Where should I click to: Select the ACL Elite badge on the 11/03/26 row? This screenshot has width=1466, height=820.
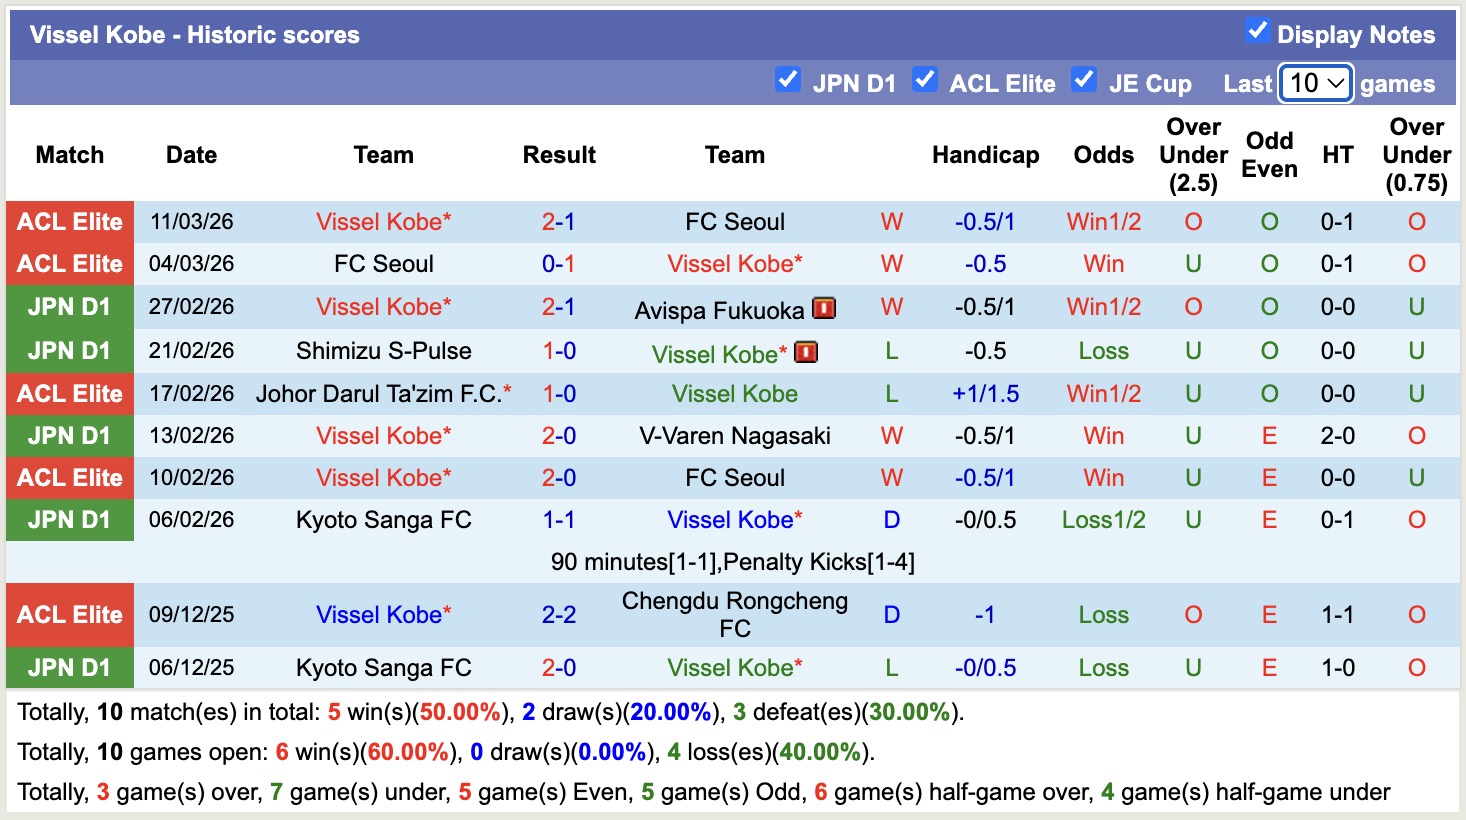[x=69, y=221]
